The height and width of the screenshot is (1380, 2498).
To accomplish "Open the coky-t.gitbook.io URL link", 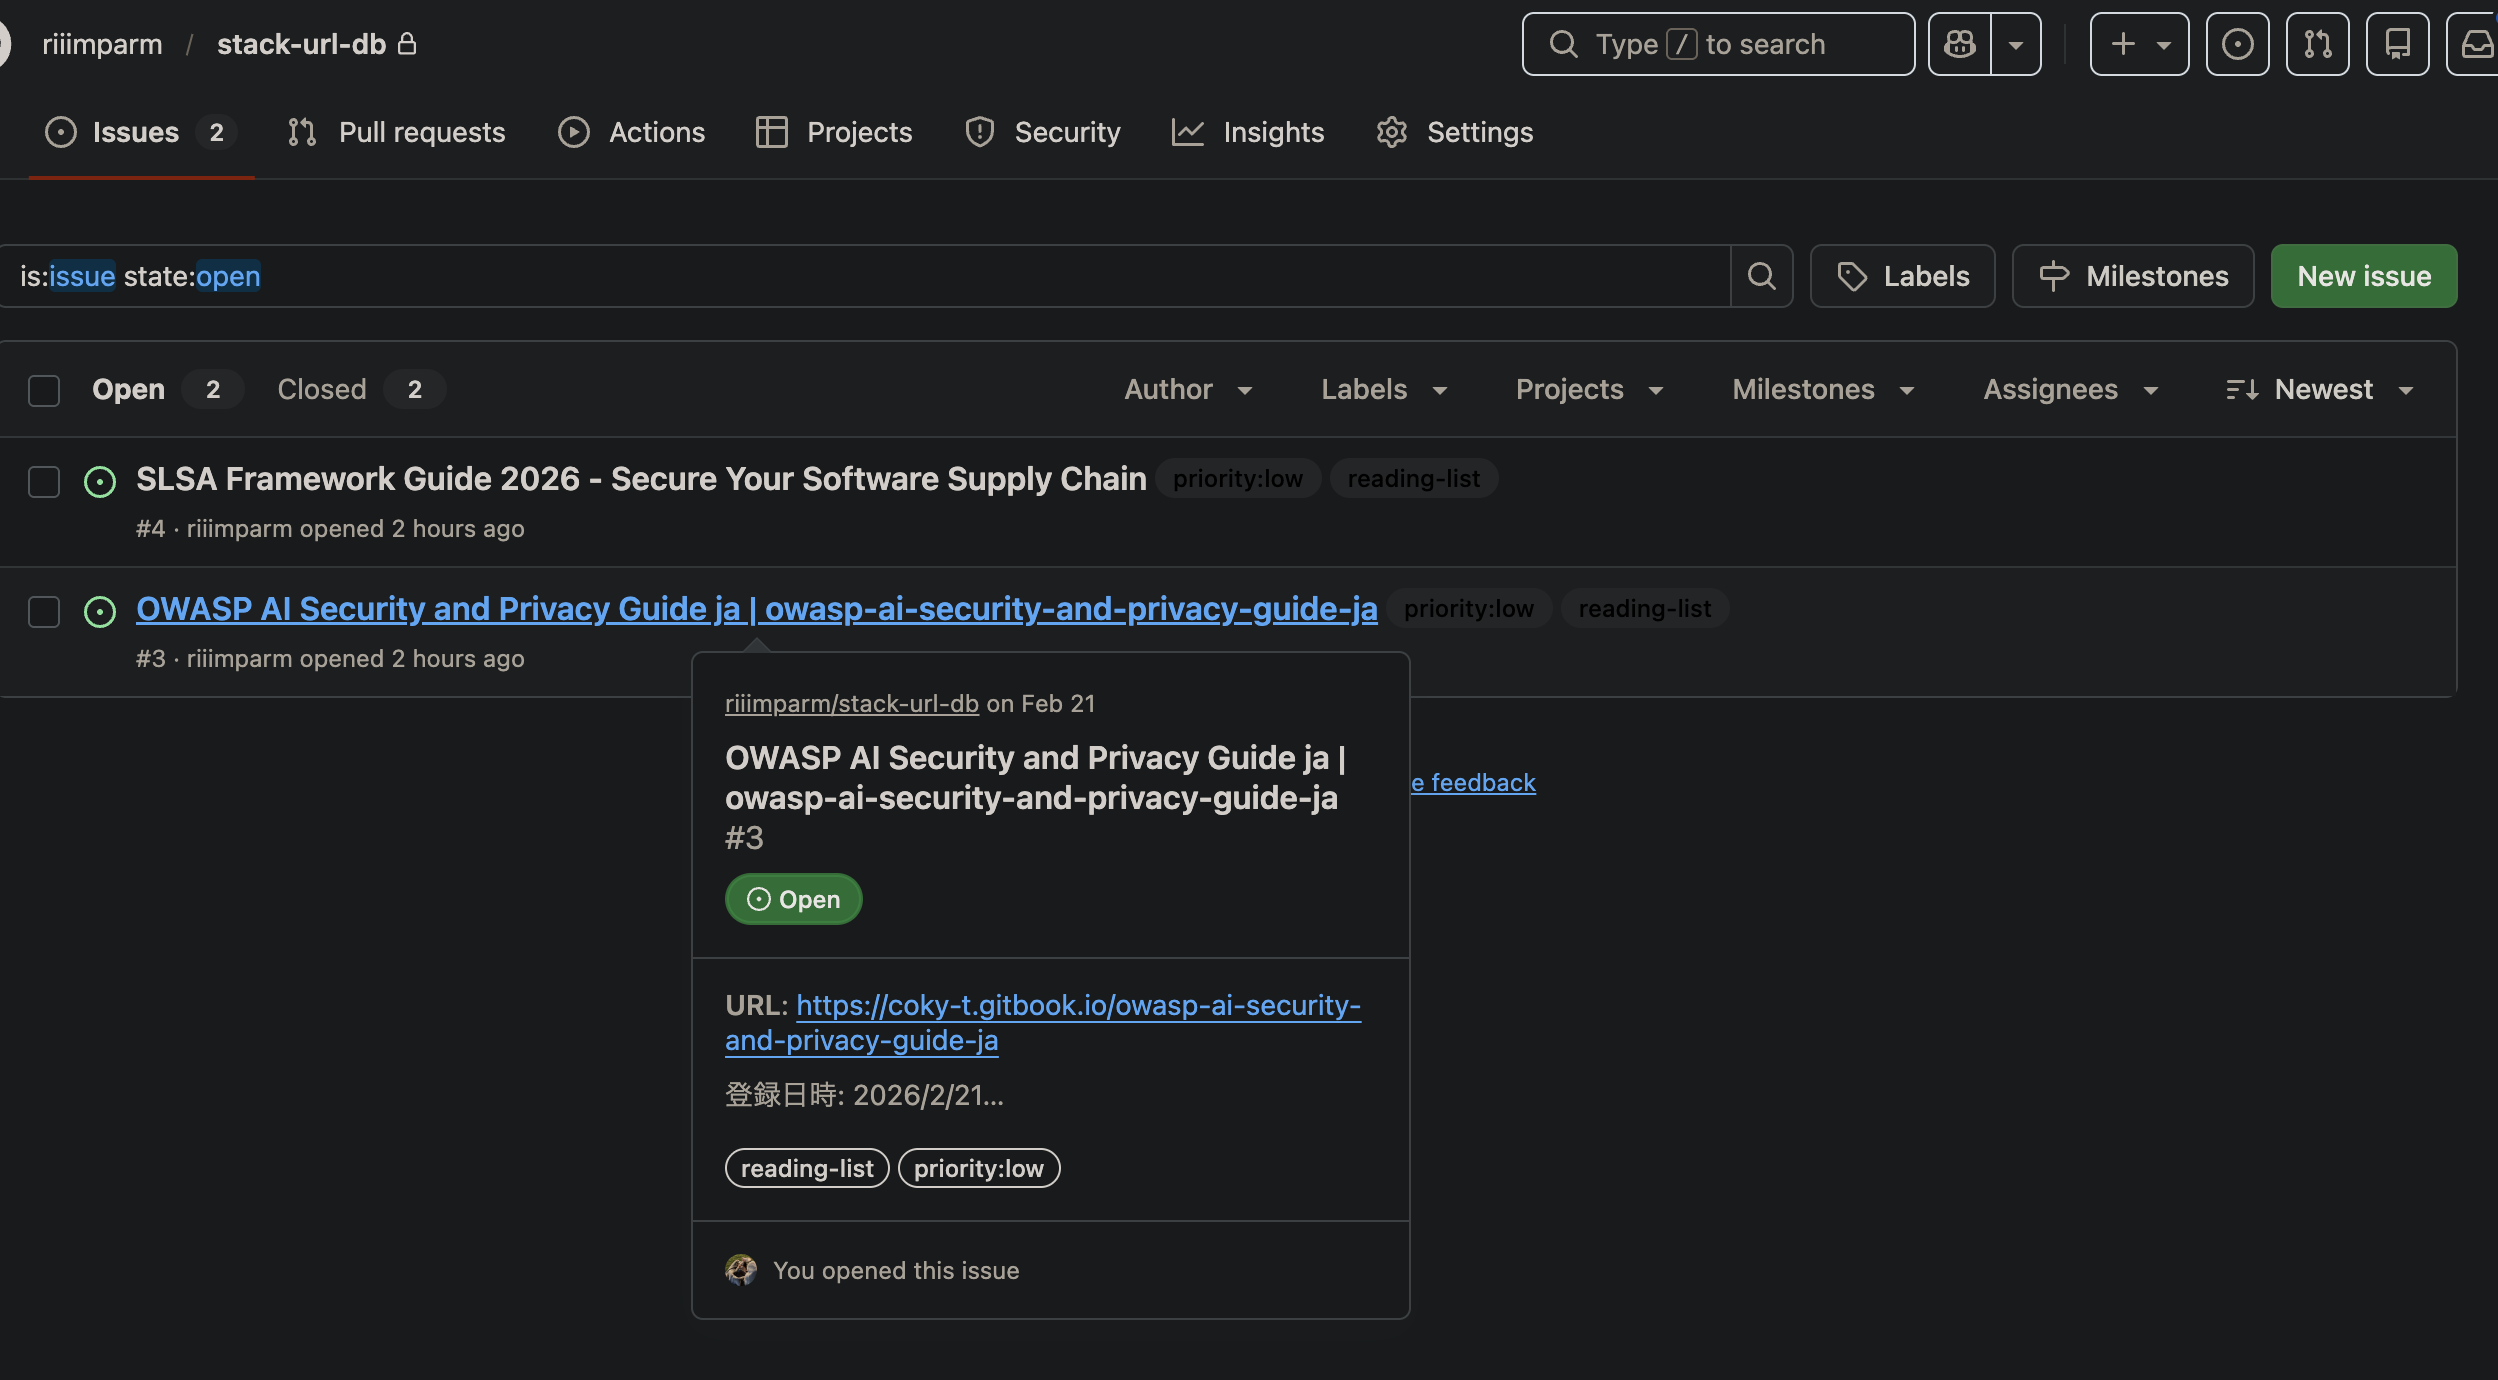I will pos(1077,1006).
